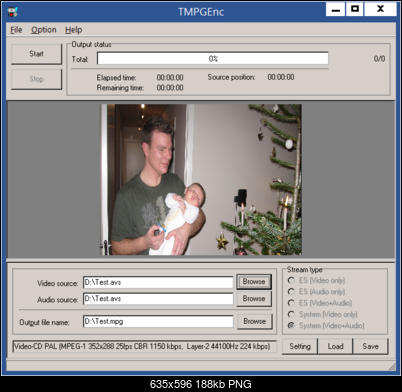Browse for the Audio source file

(x=254, y=299)
